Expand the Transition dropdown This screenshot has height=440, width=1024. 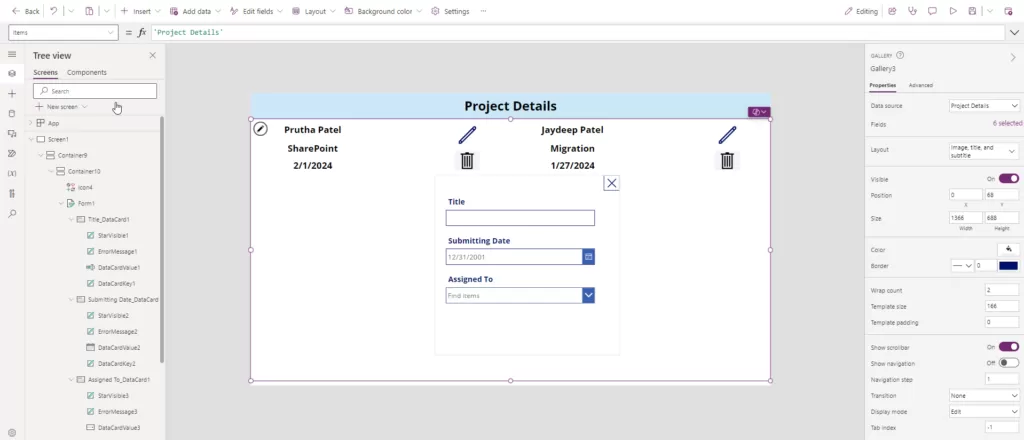[984, 395]
